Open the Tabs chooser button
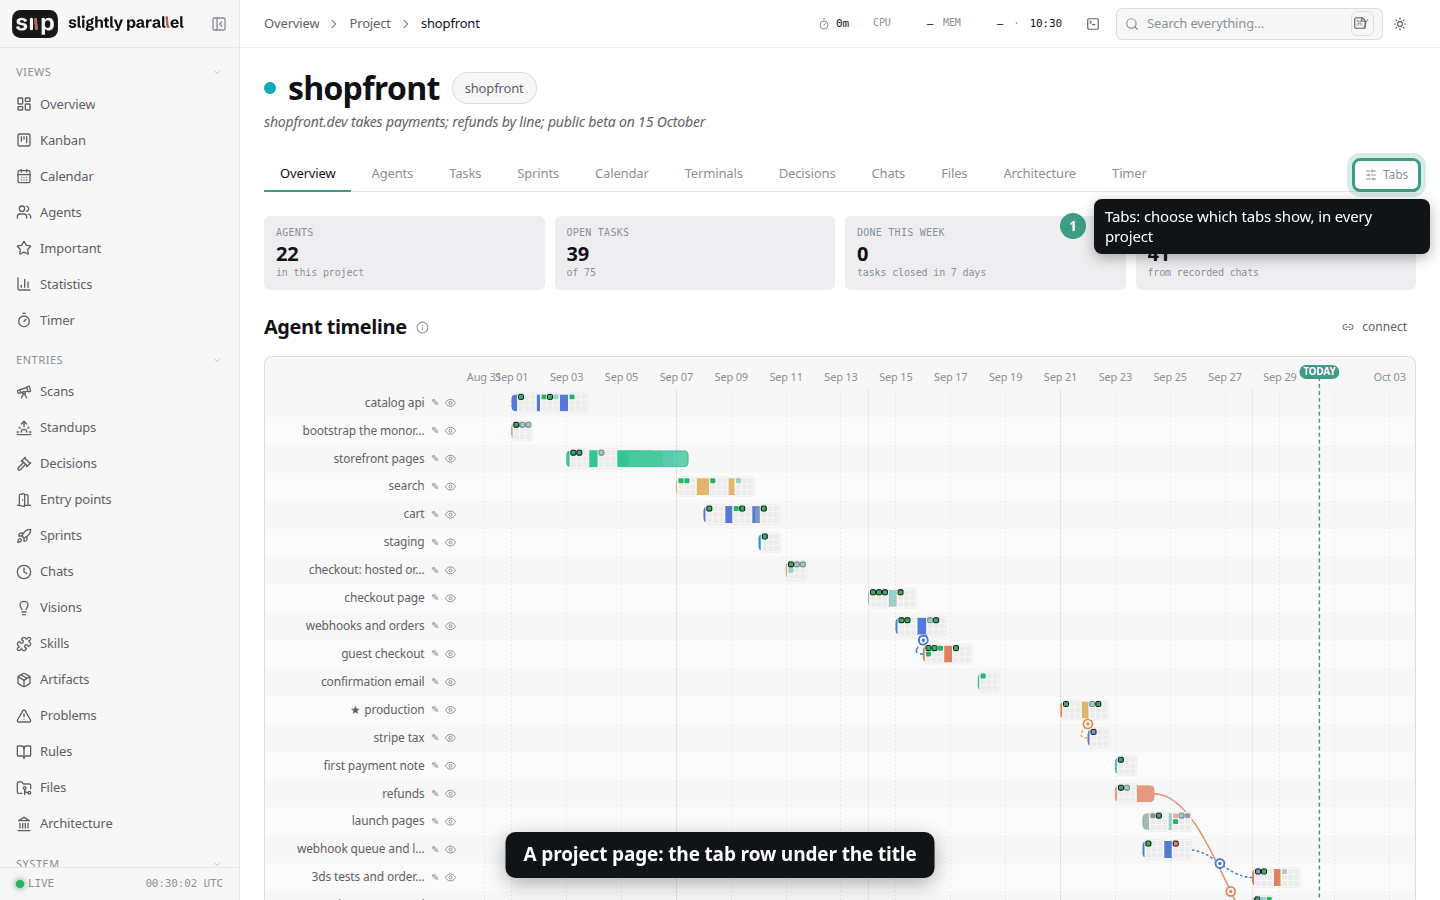This screenshot has width=1440, height=900. [x=1386, y=174]
